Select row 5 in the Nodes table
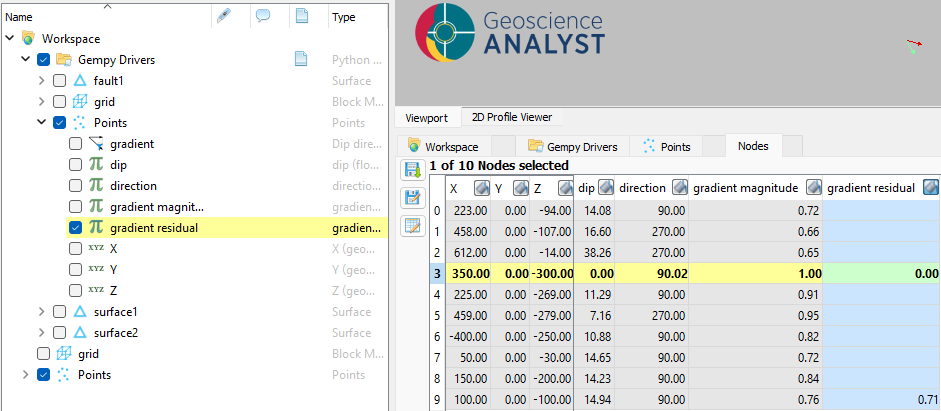 (437, 314)
